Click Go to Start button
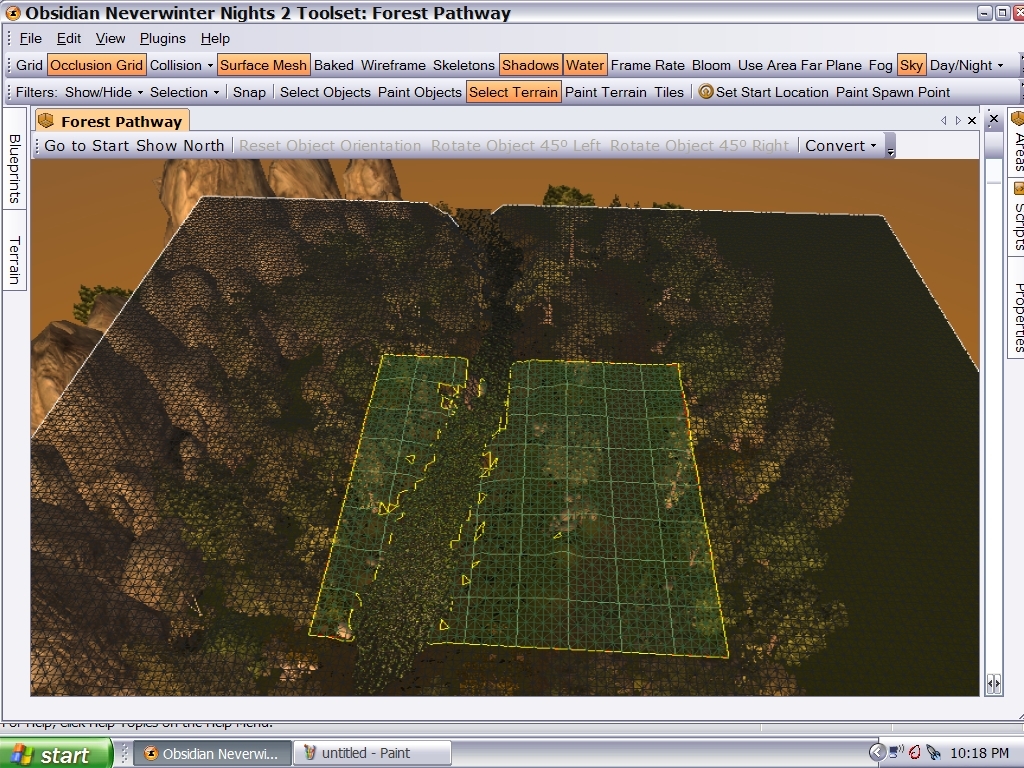 coord(88,145)
